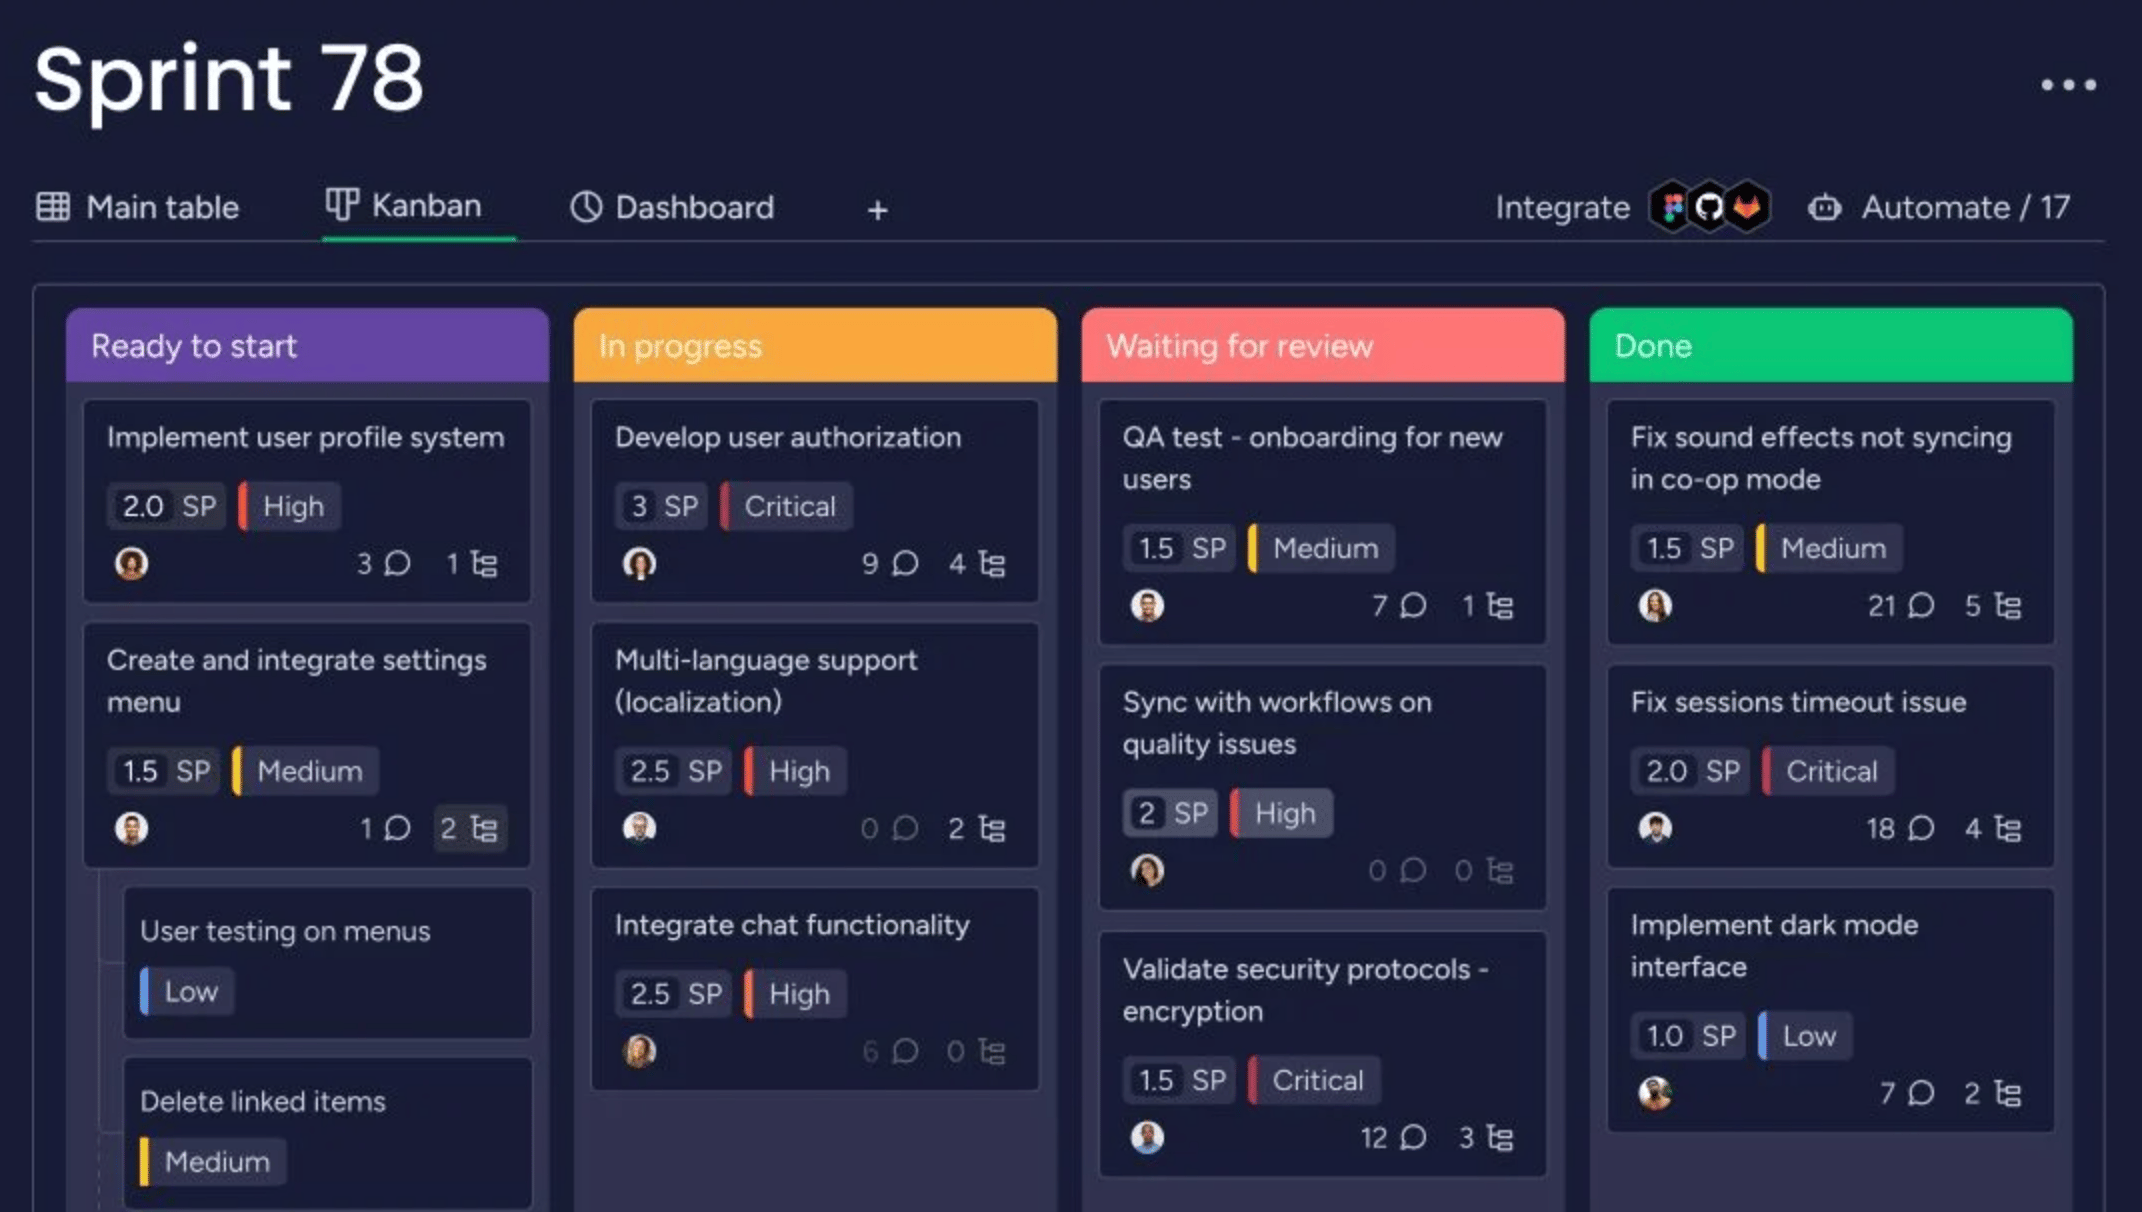Screen dimensions: 2142x1212
Task: Open comments on Validate security protocols card
Action: coord(1413,1138)
